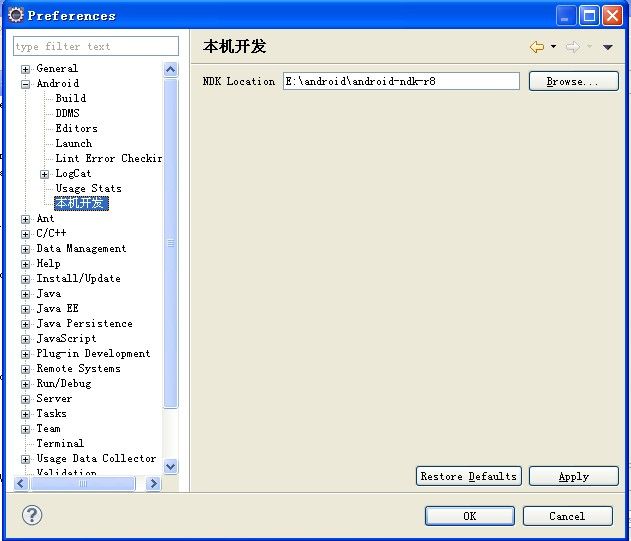Viewport: 631px width, 541px height.
Task: Click Restore Defaults button
Action: coord(469,476)
